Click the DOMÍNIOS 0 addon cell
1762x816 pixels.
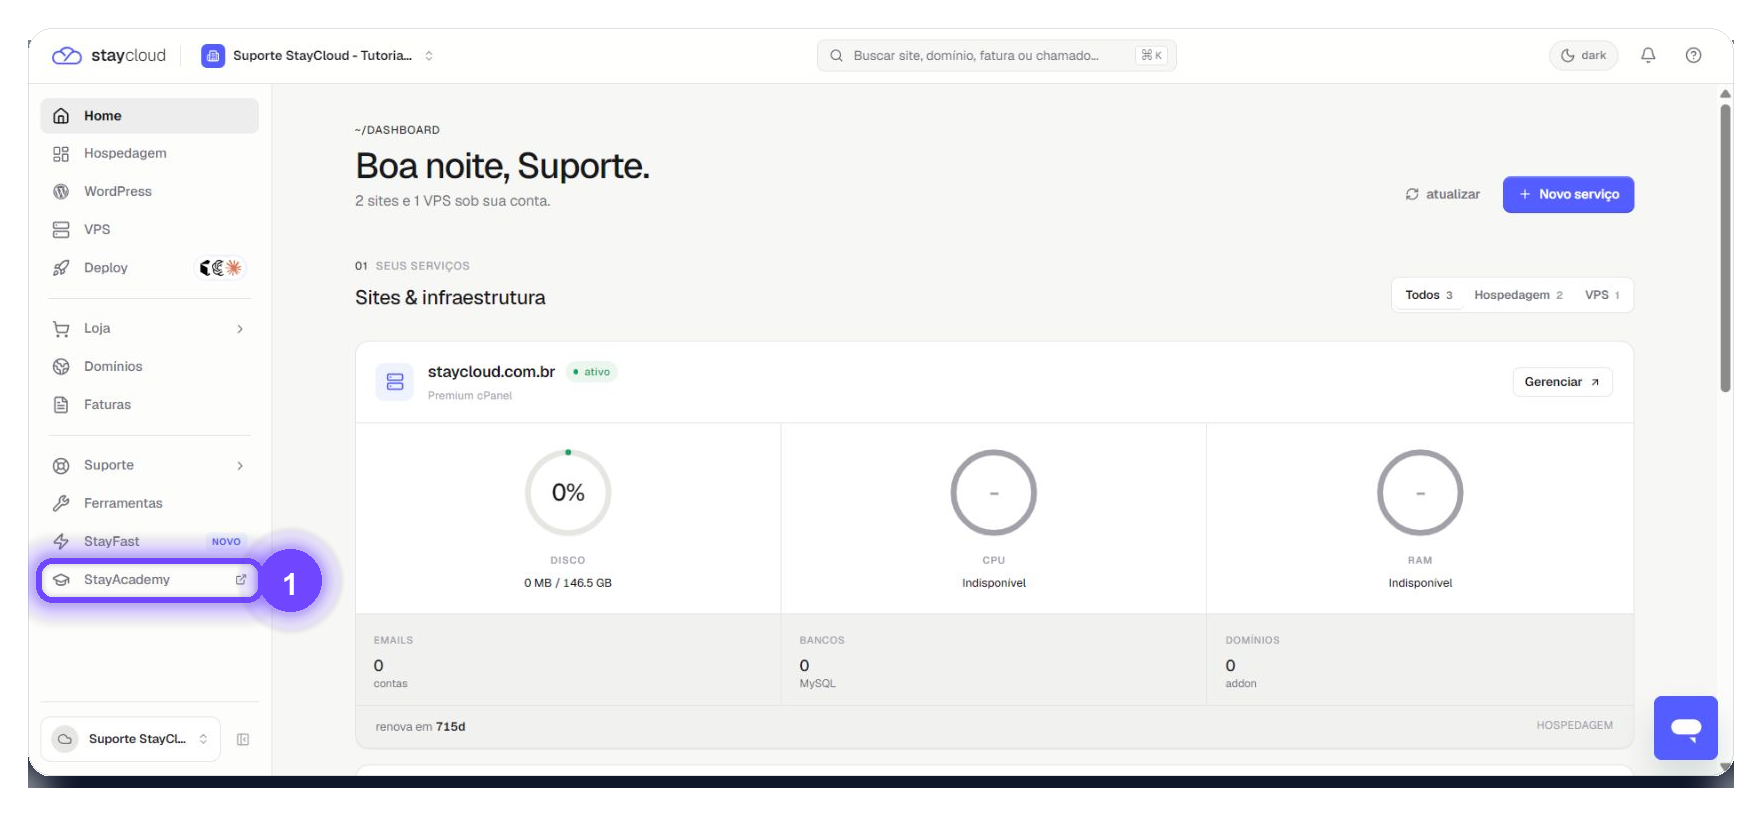(1420, 660)
